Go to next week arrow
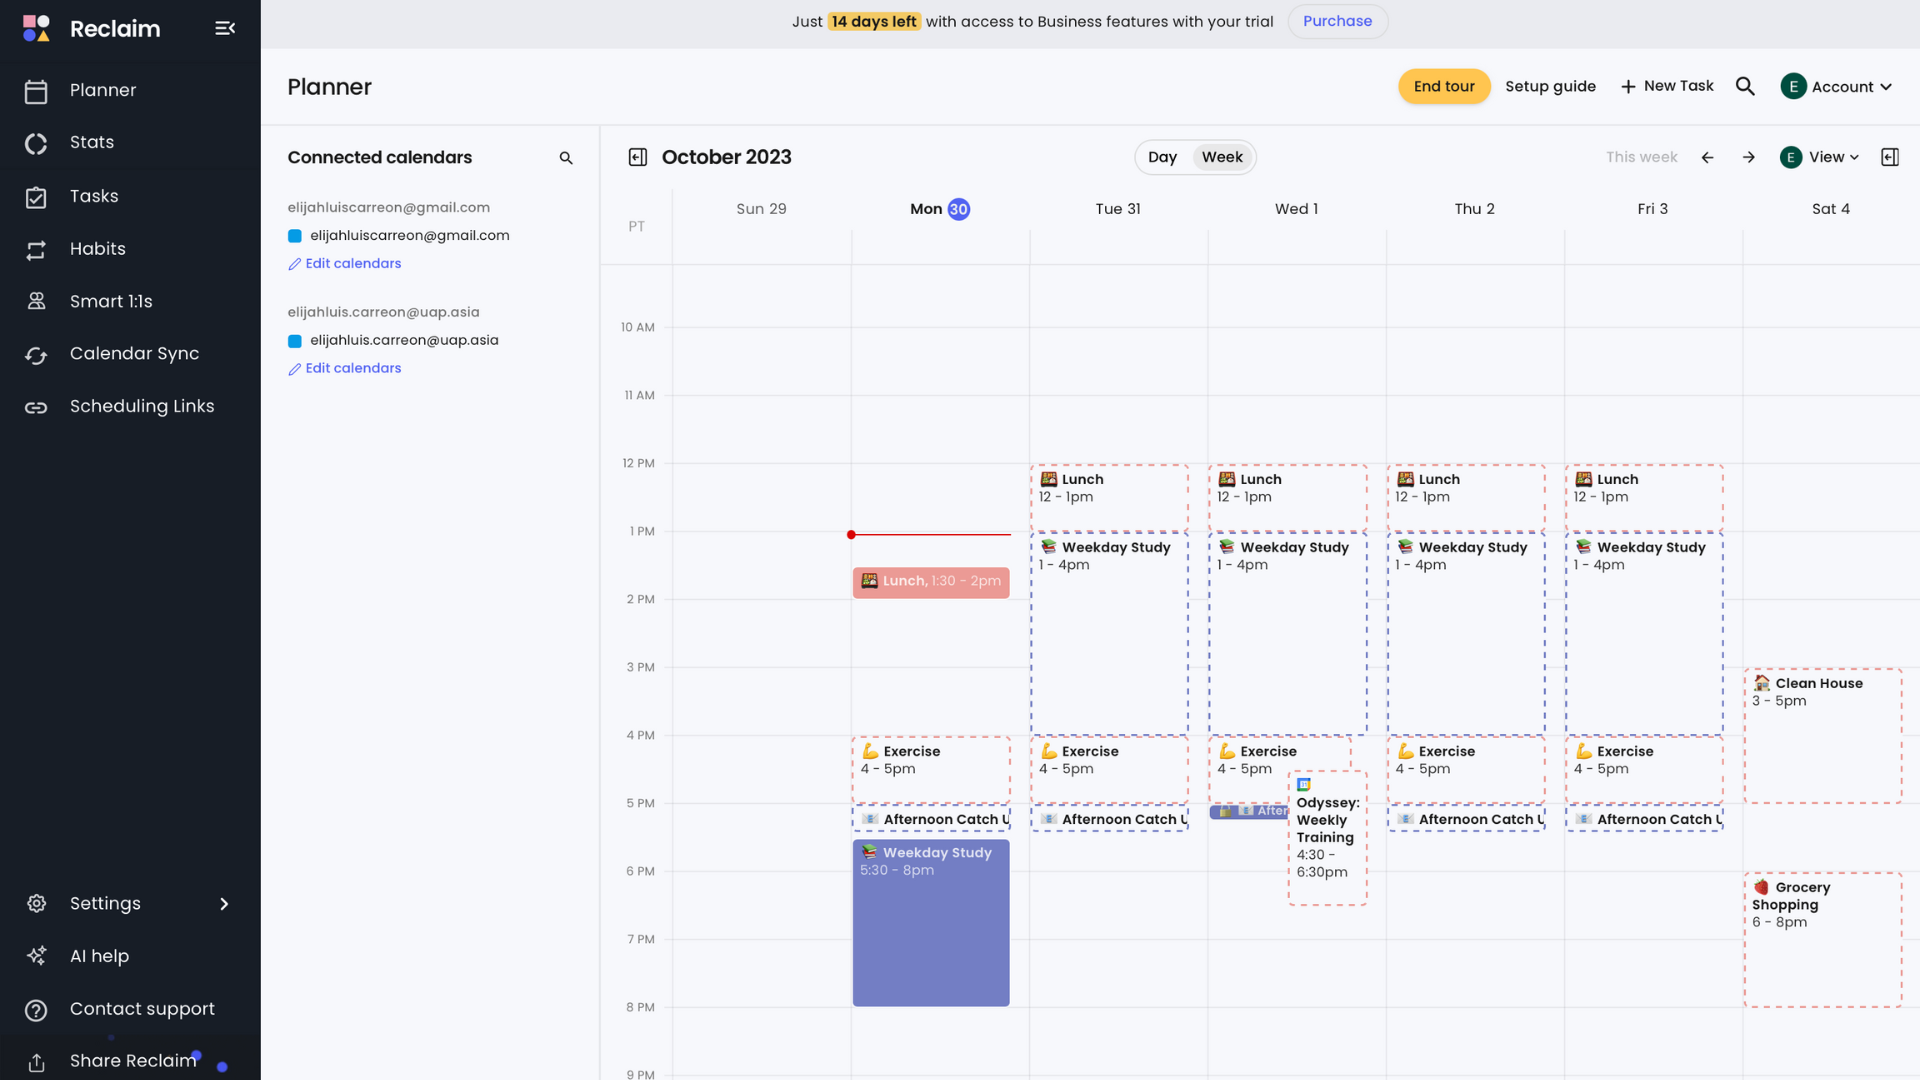The height and width of the screenshot is (1080, 1920). (1748, 157)
